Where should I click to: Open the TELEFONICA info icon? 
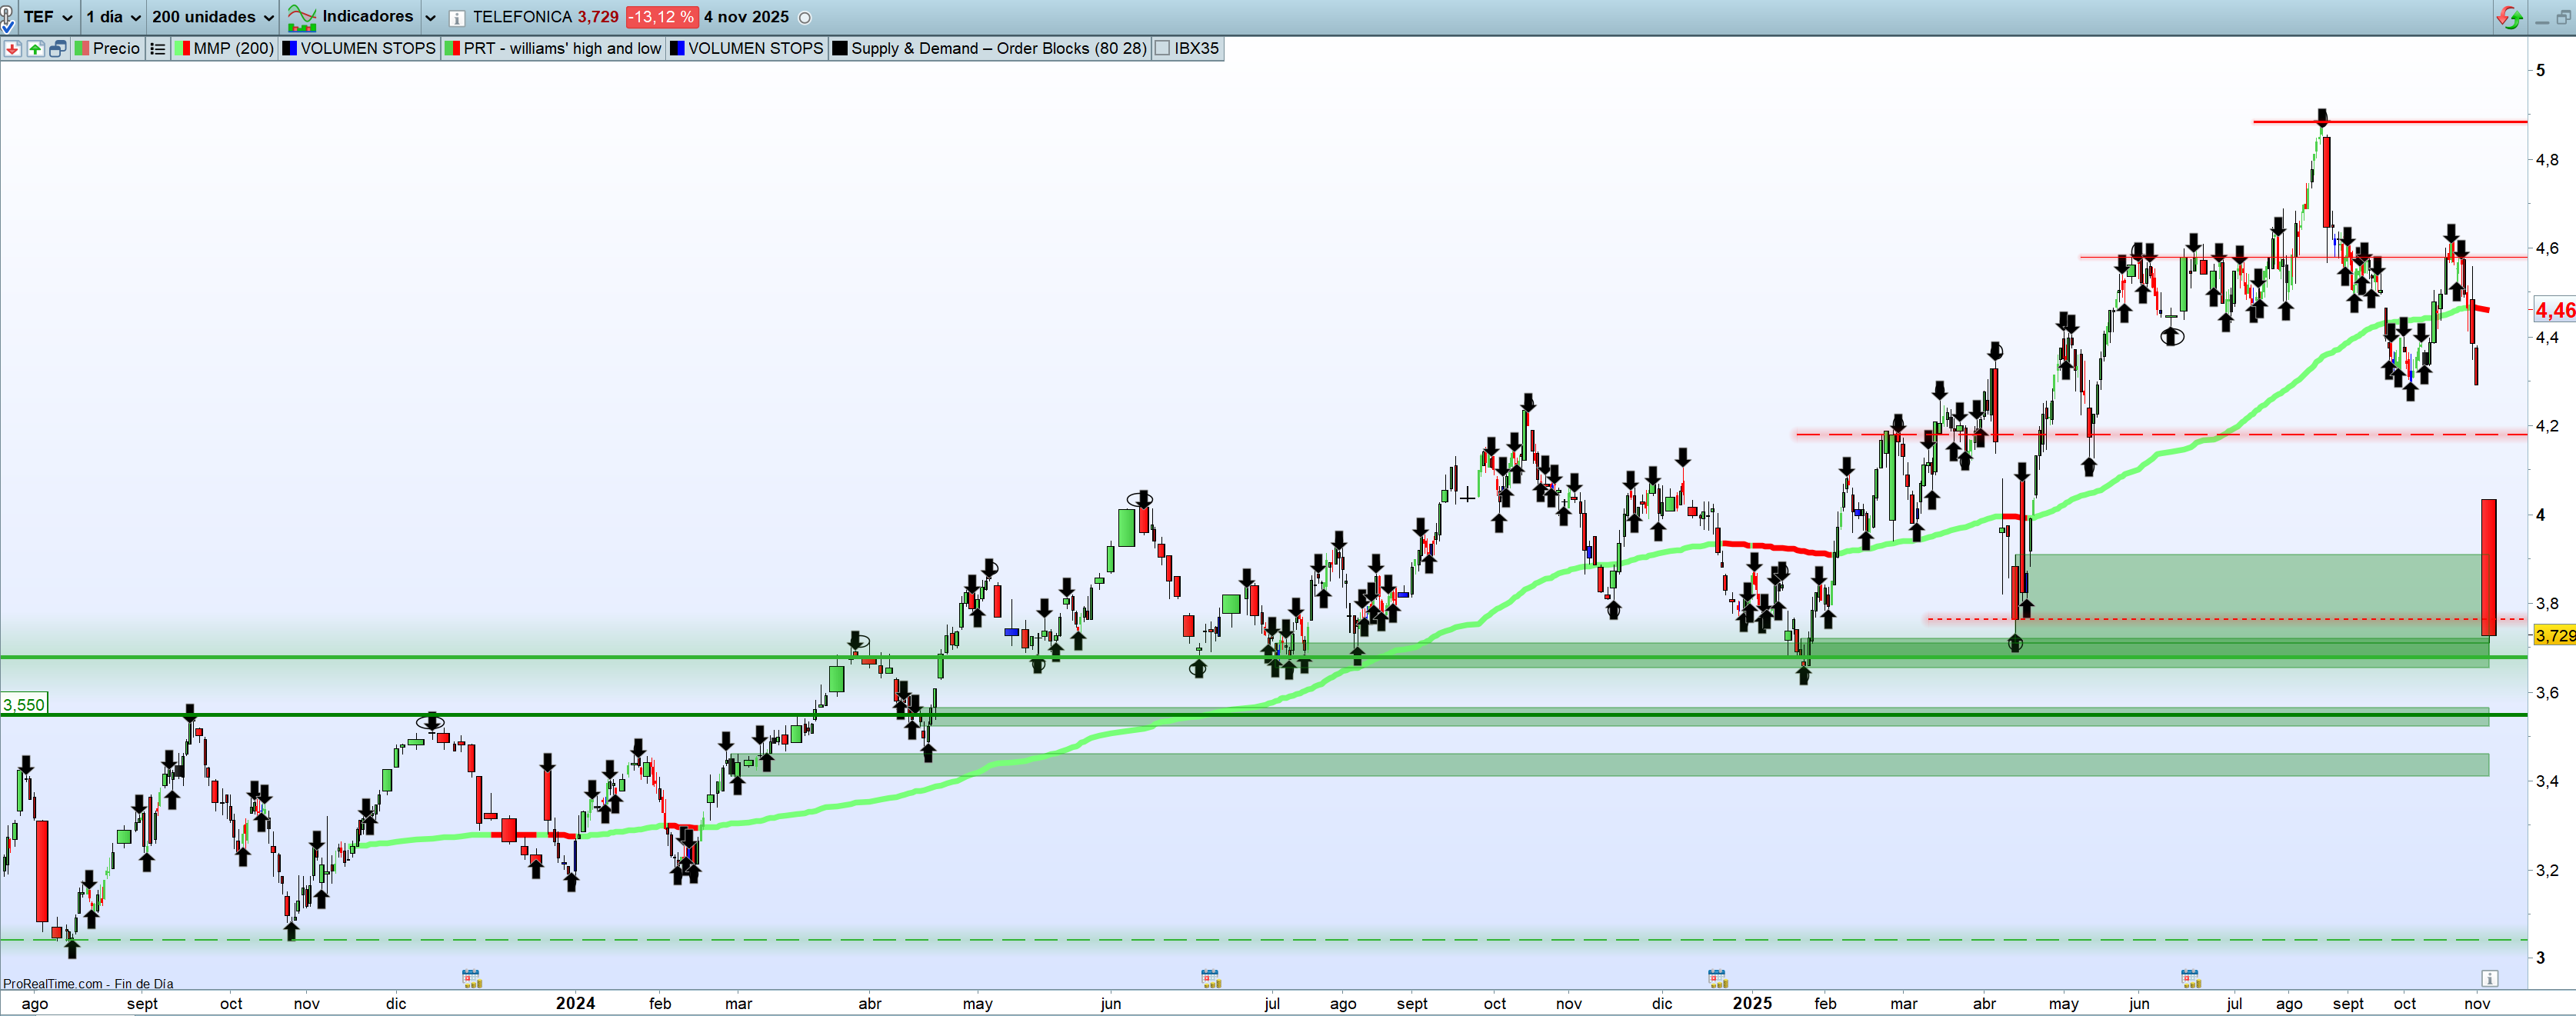pyautogui.click(x=457, y=18)
